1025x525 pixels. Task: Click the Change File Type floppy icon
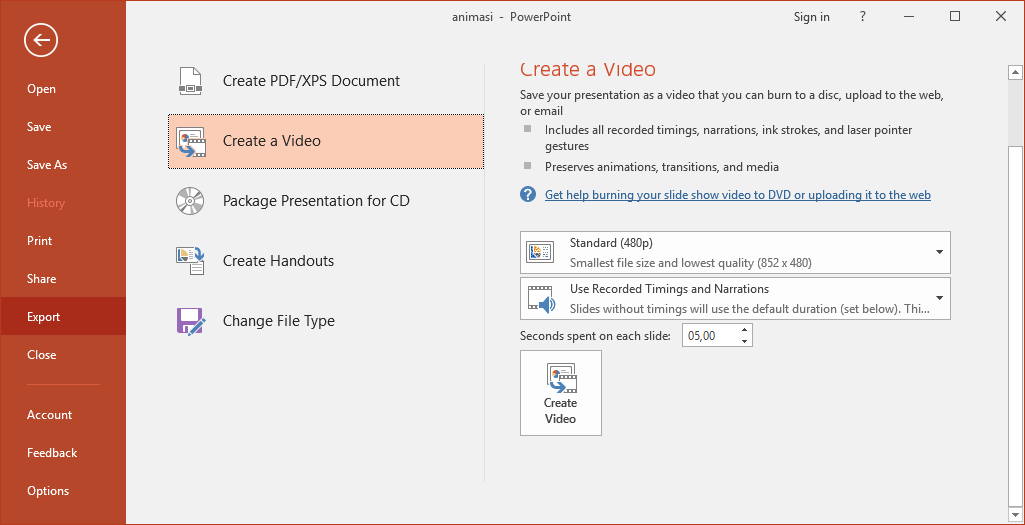(x=190, y=321)
